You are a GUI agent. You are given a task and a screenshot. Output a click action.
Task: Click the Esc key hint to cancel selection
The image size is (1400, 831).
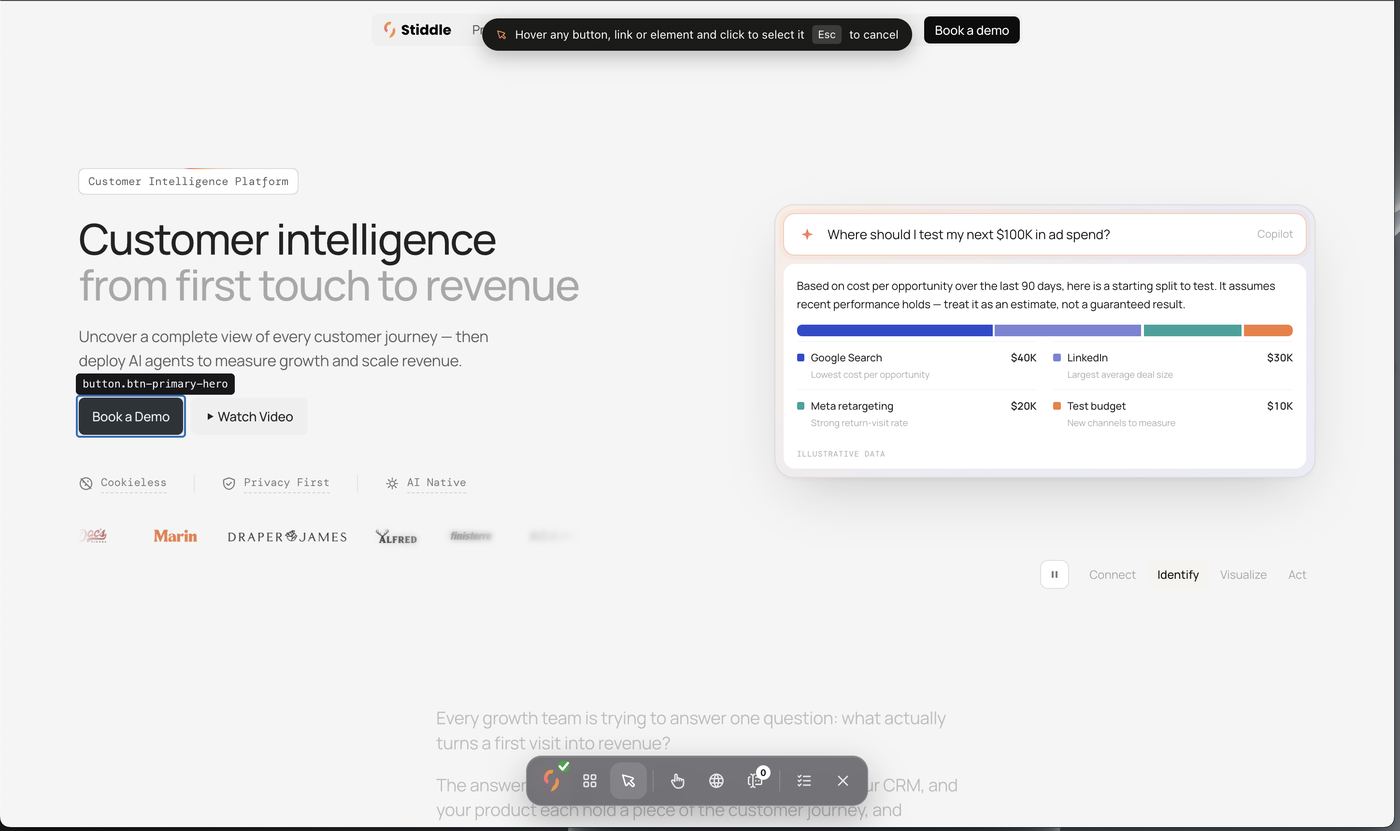point(826,34)
